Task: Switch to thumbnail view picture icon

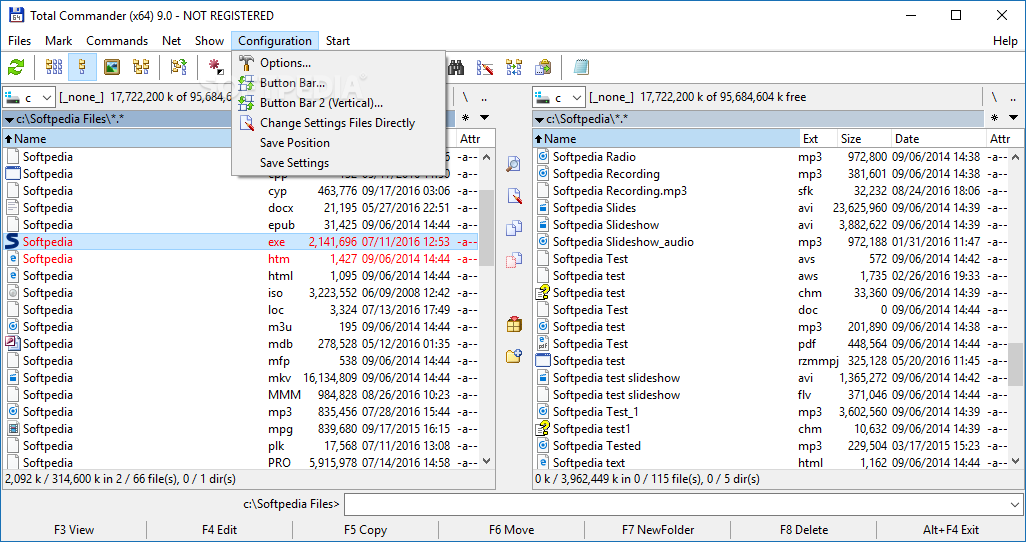Action: pyautogui.click(x=112, y=67)
